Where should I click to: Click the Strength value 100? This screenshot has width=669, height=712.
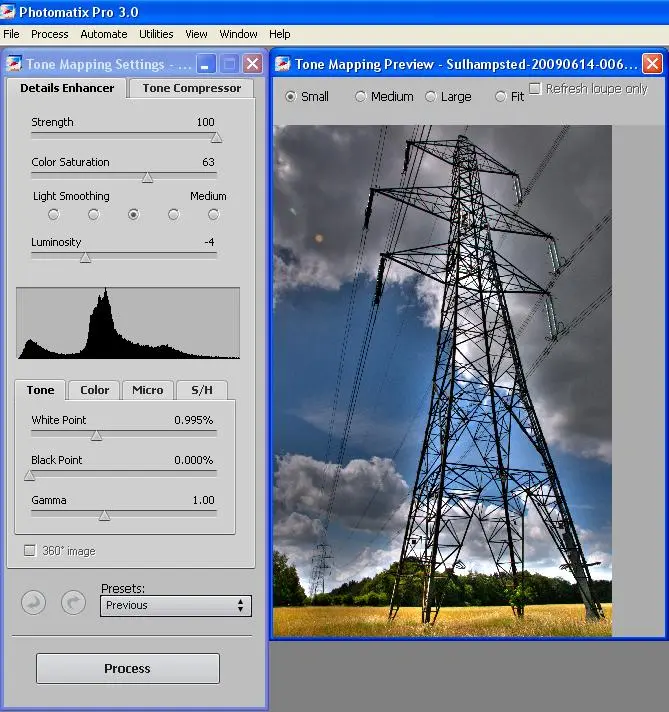[205, 122]
